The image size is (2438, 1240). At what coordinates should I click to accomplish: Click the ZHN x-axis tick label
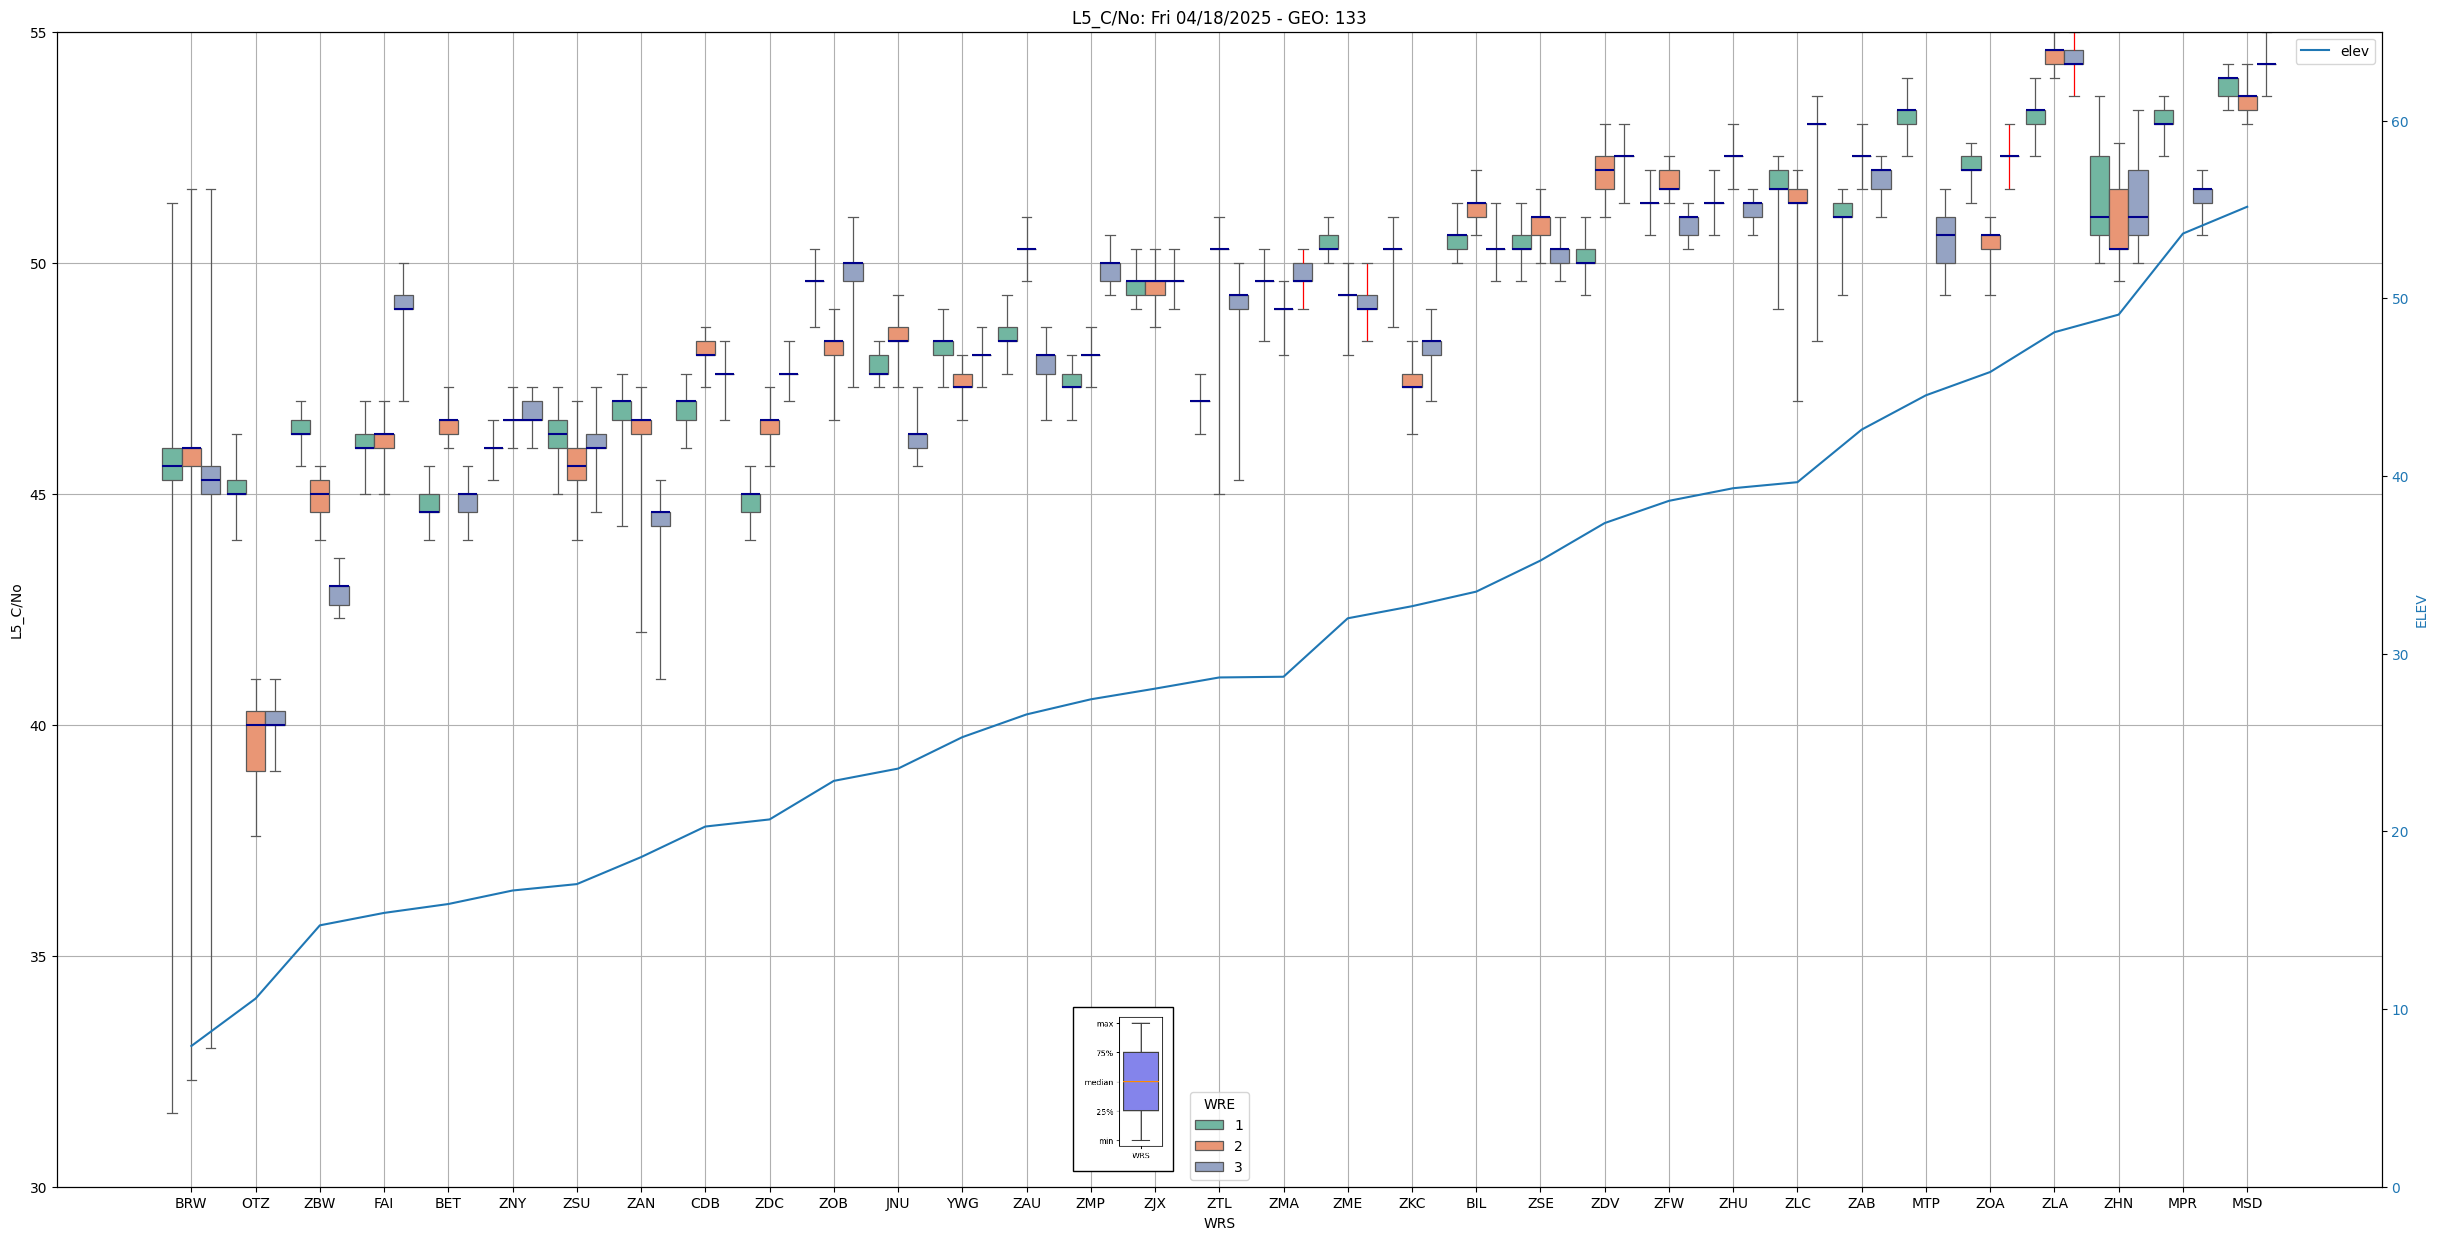point(2118,1203)
